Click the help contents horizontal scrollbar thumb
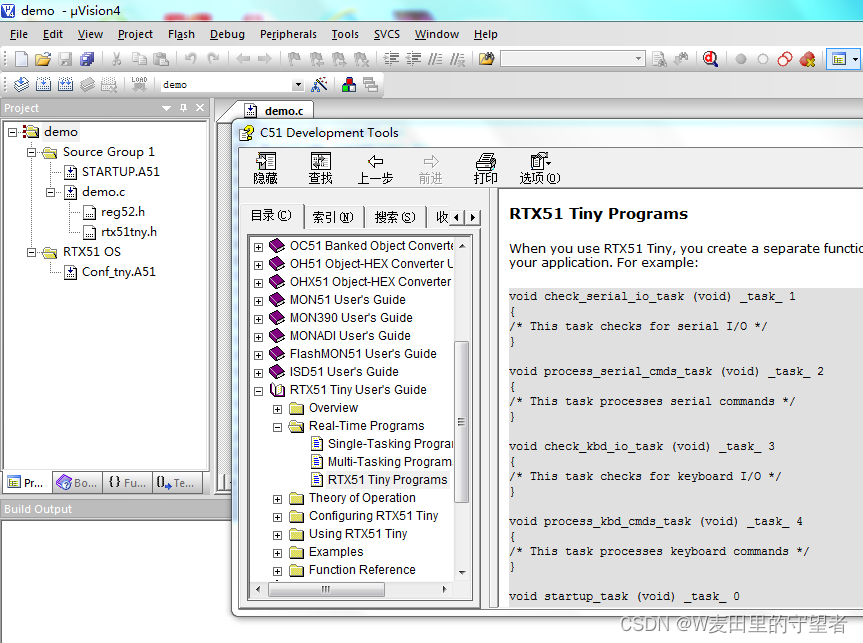The image size is (863, 643). (326, 590)
